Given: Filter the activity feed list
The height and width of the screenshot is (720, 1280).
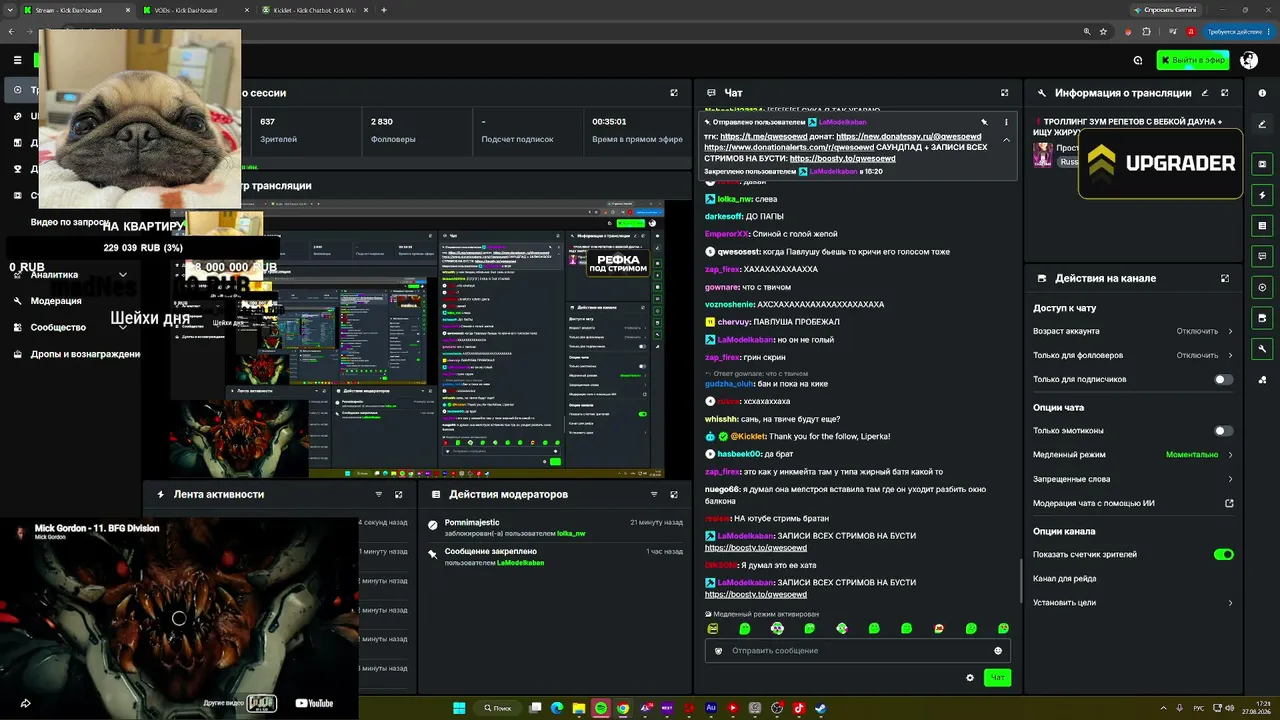Looking at the screenshot, I should click(378, 494).
